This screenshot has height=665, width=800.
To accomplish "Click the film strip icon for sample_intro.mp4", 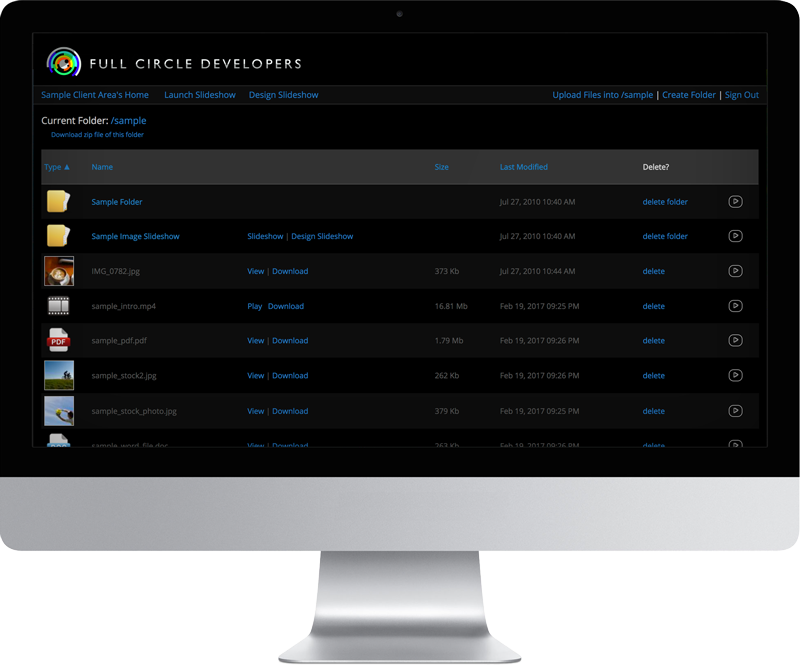I will [58, 306].
